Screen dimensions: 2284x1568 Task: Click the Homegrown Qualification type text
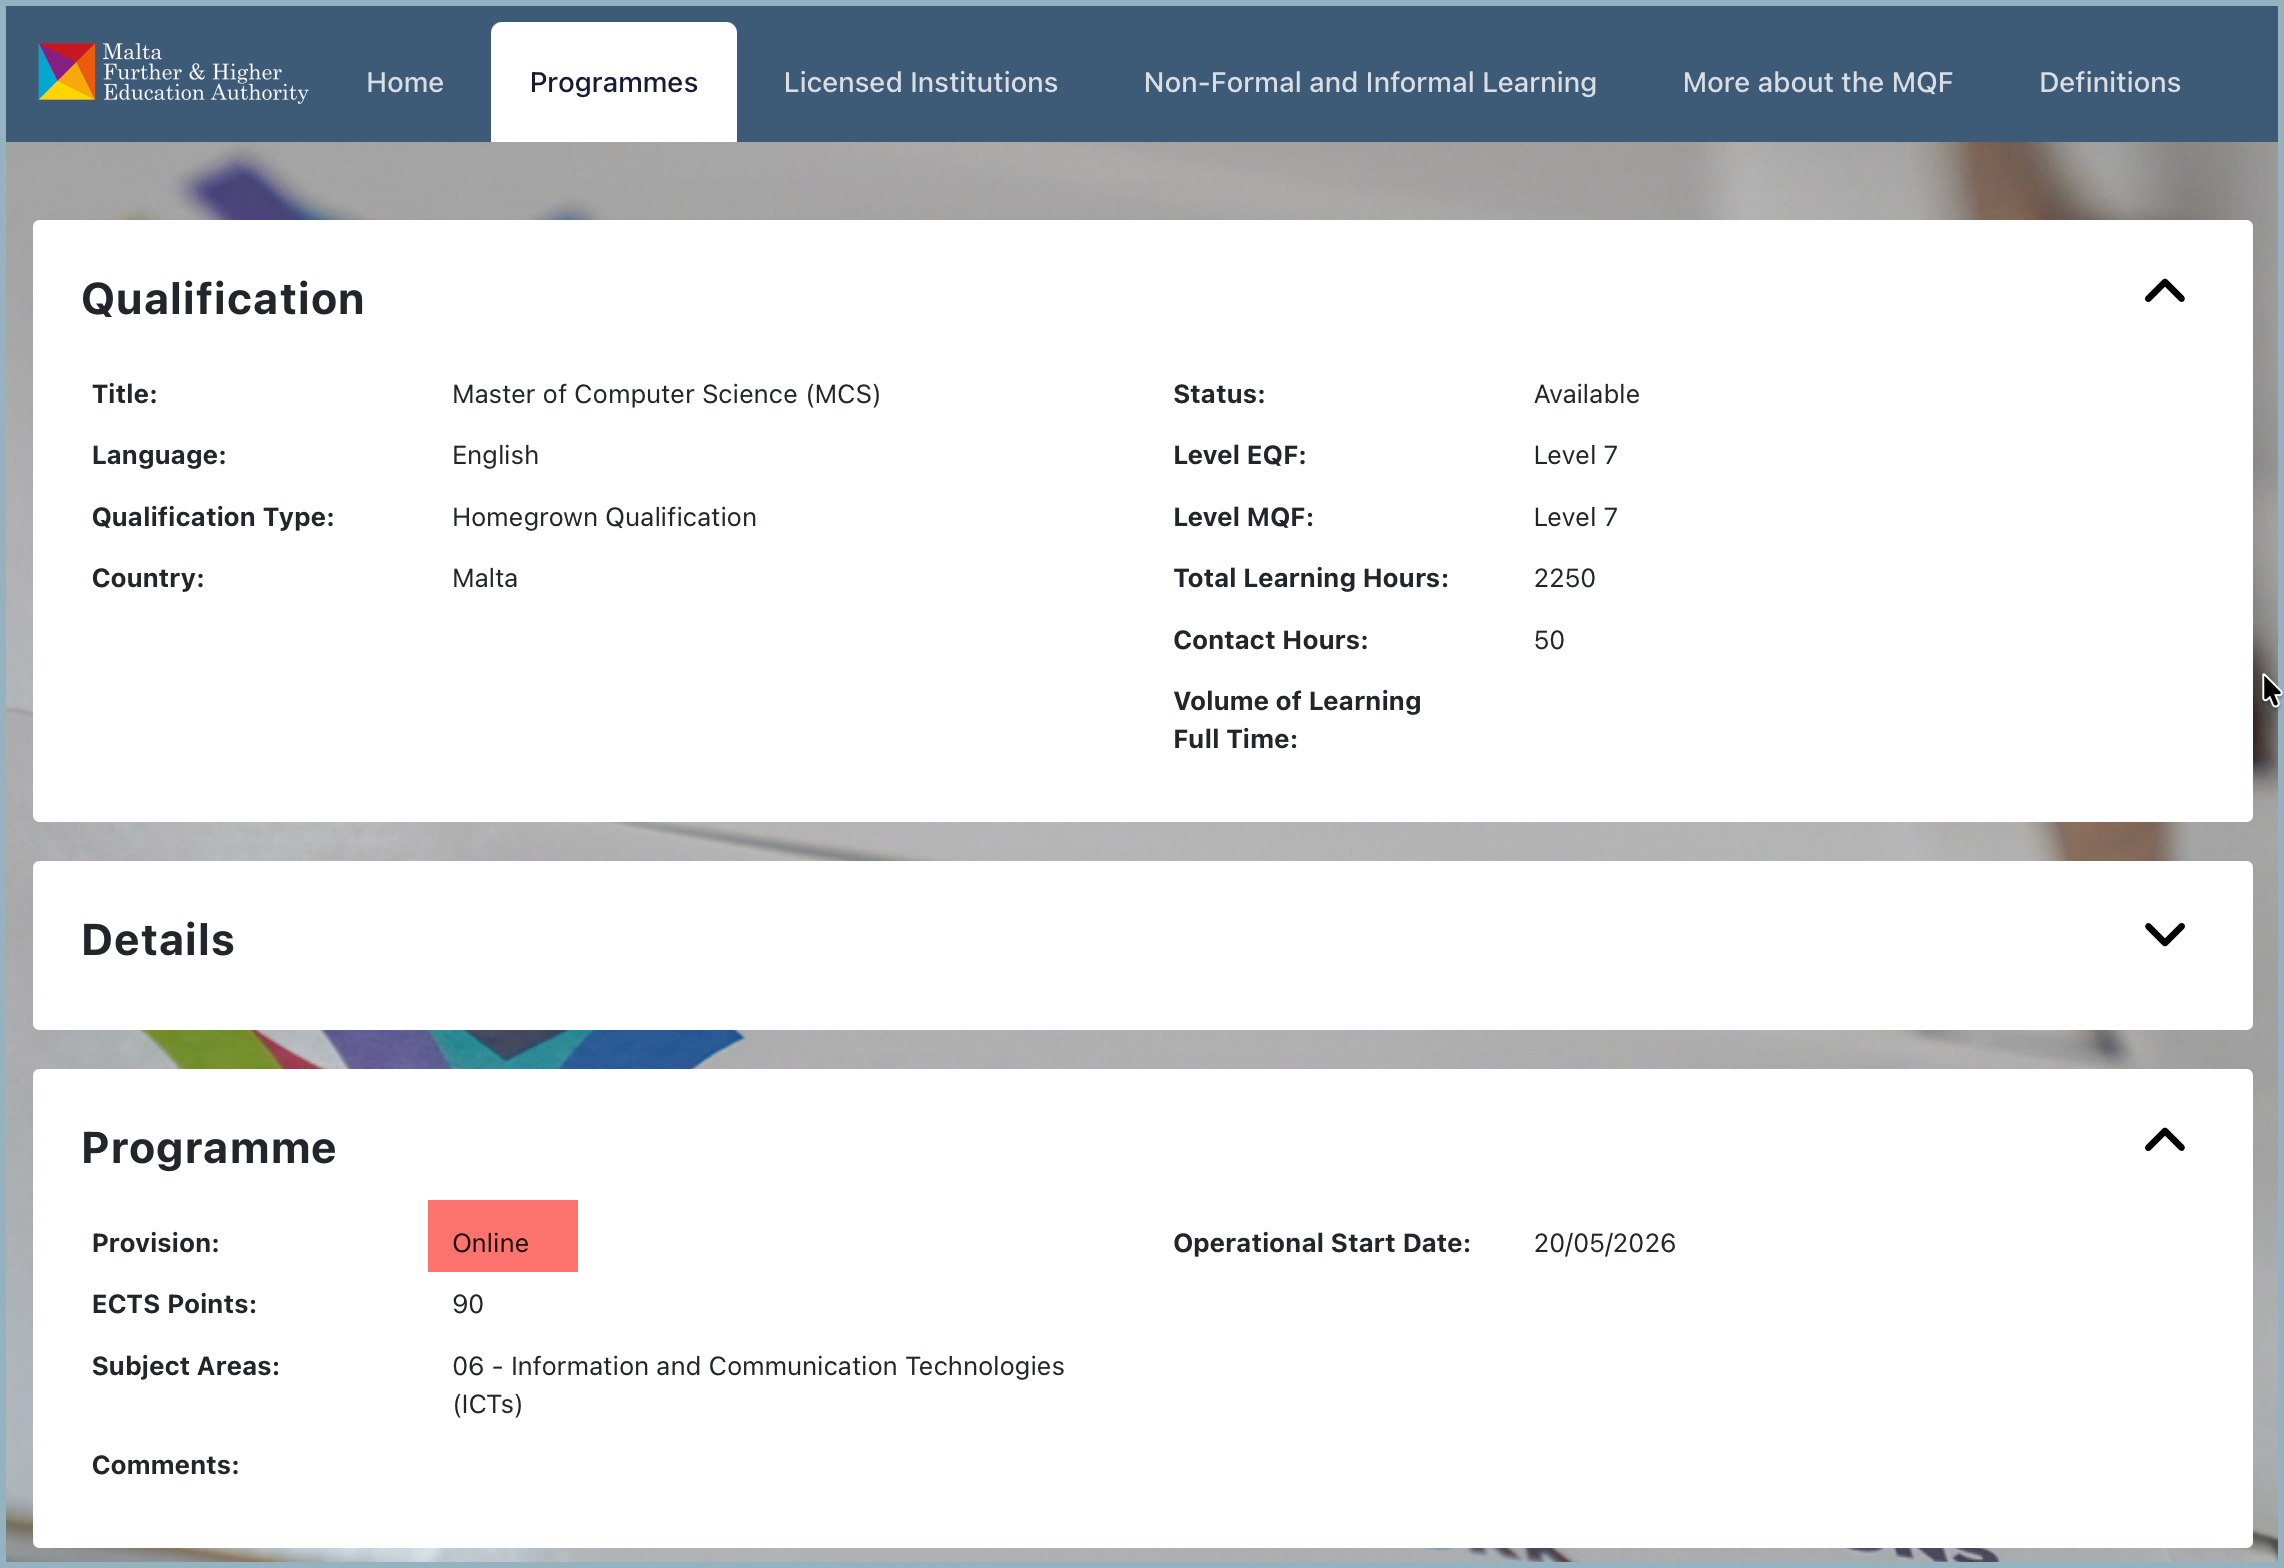[604, 517]
